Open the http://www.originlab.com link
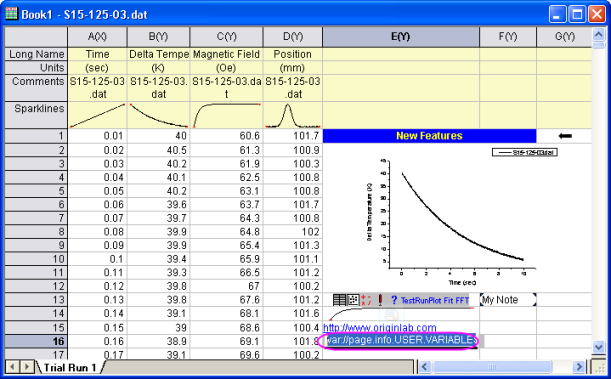611x379 pixels. tap(380, 328)
